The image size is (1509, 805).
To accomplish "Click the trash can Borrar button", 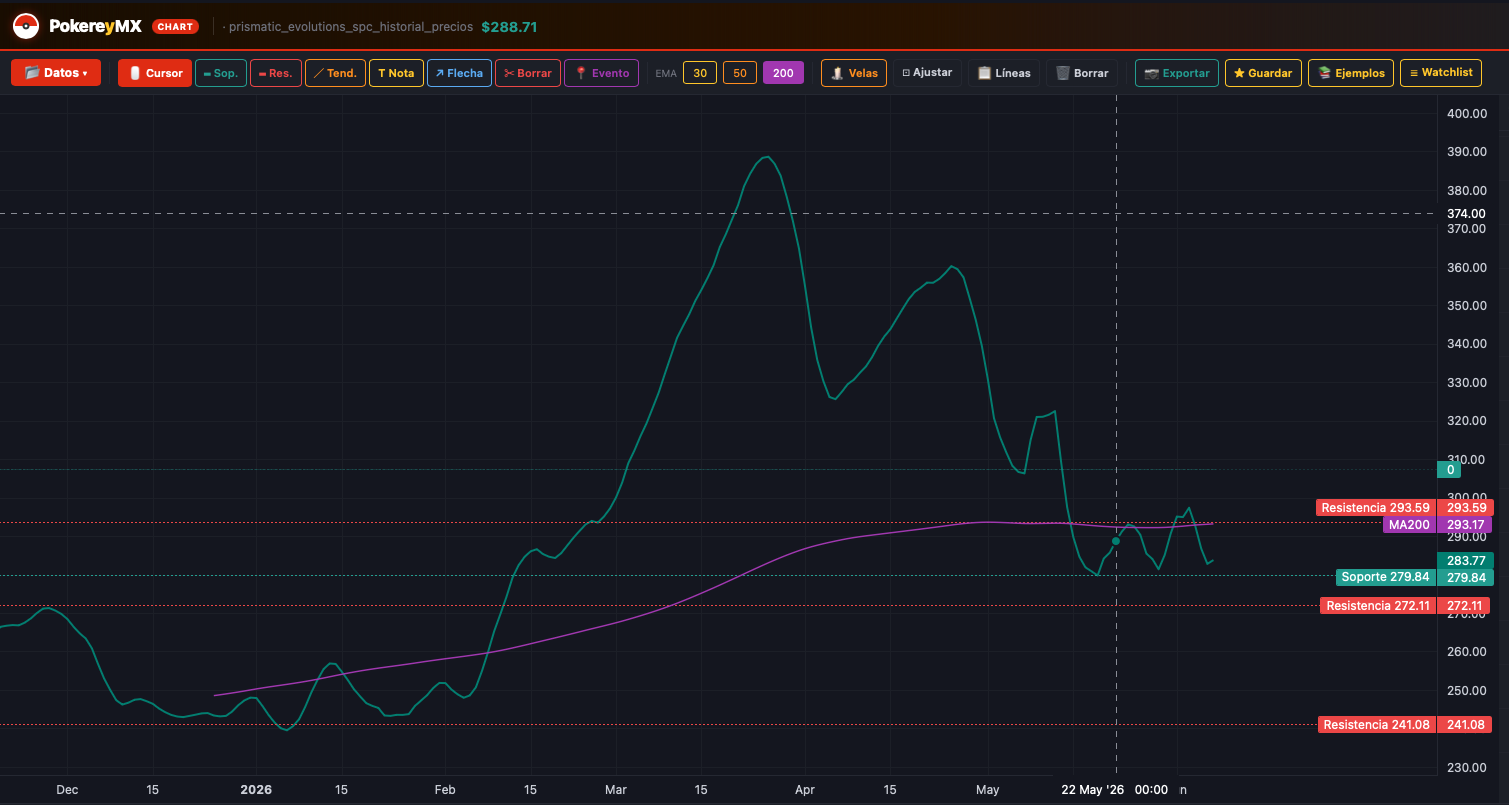I will [x=1082, y=73].
